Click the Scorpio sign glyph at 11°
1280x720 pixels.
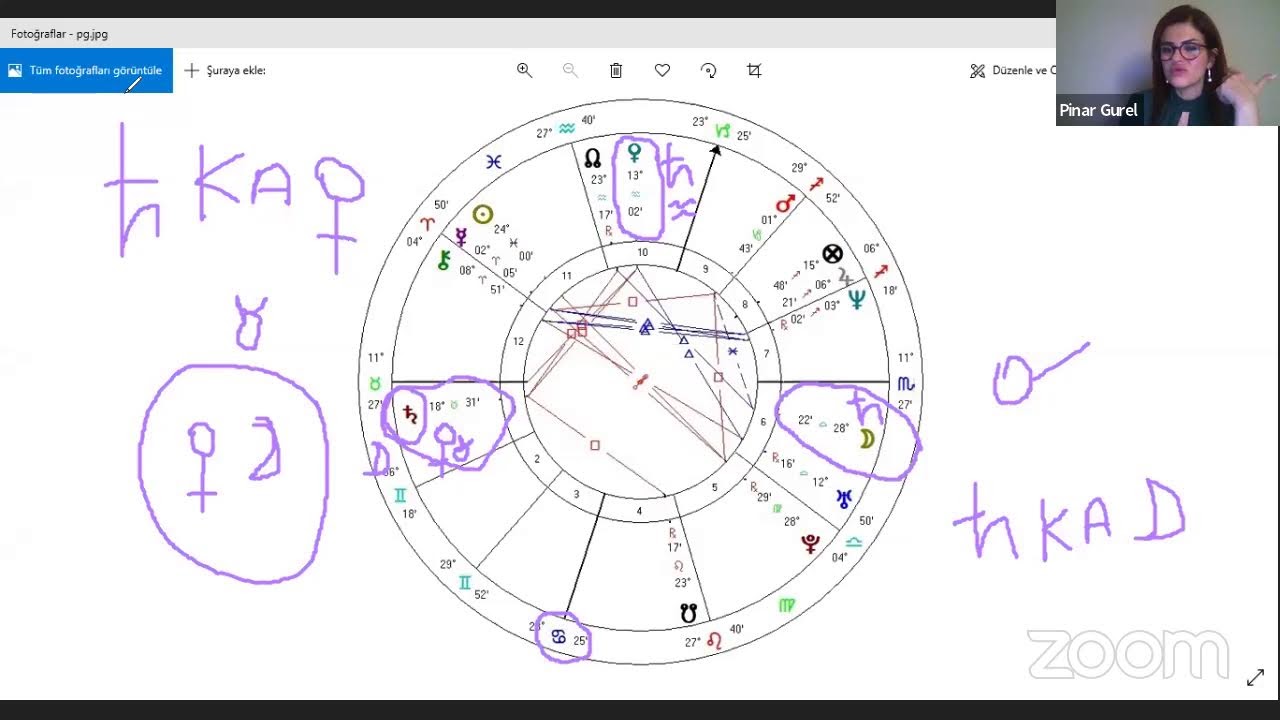pyautogui.click(x=905, y=383)
